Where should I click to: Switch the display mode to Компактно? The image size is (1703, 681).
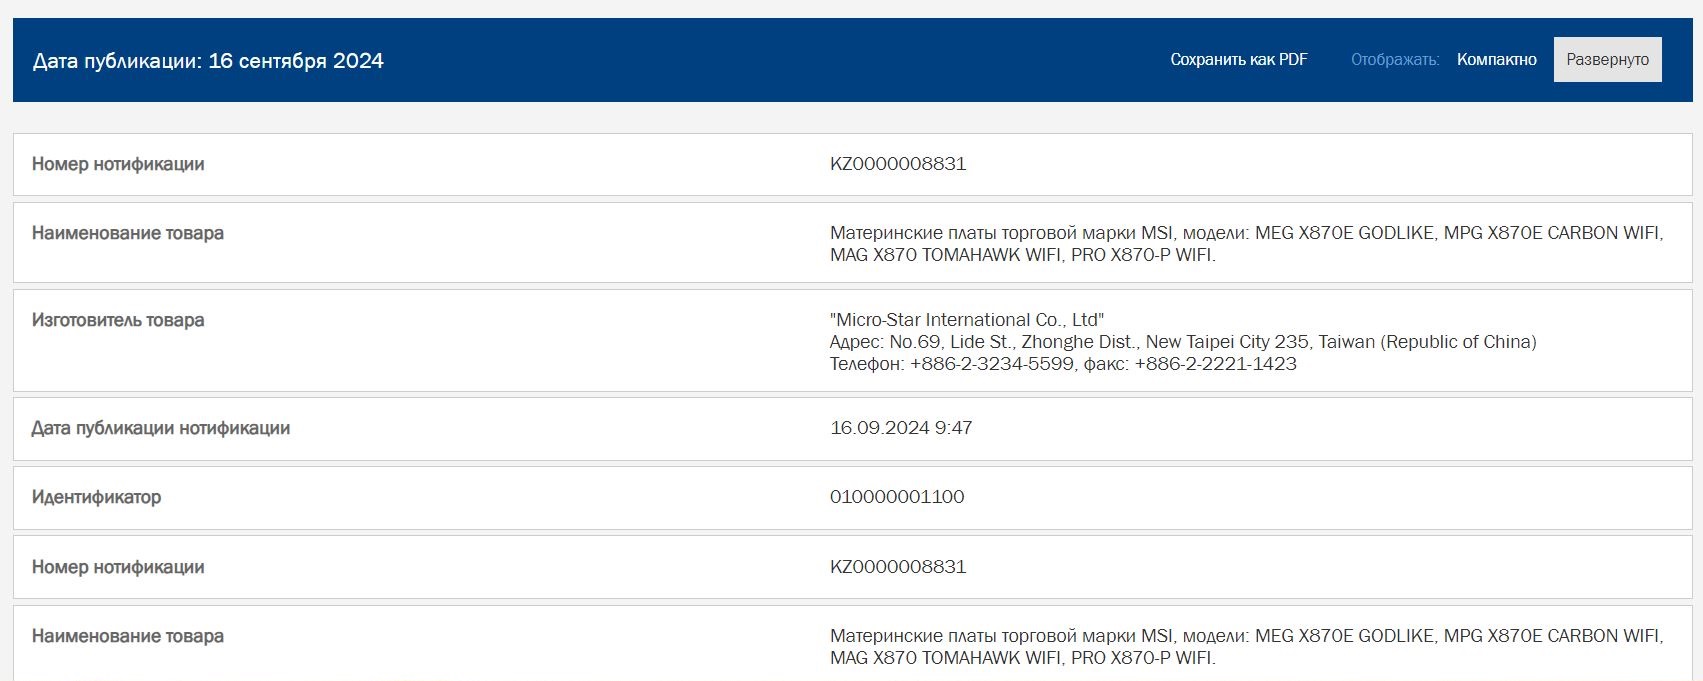(1496, 60)
